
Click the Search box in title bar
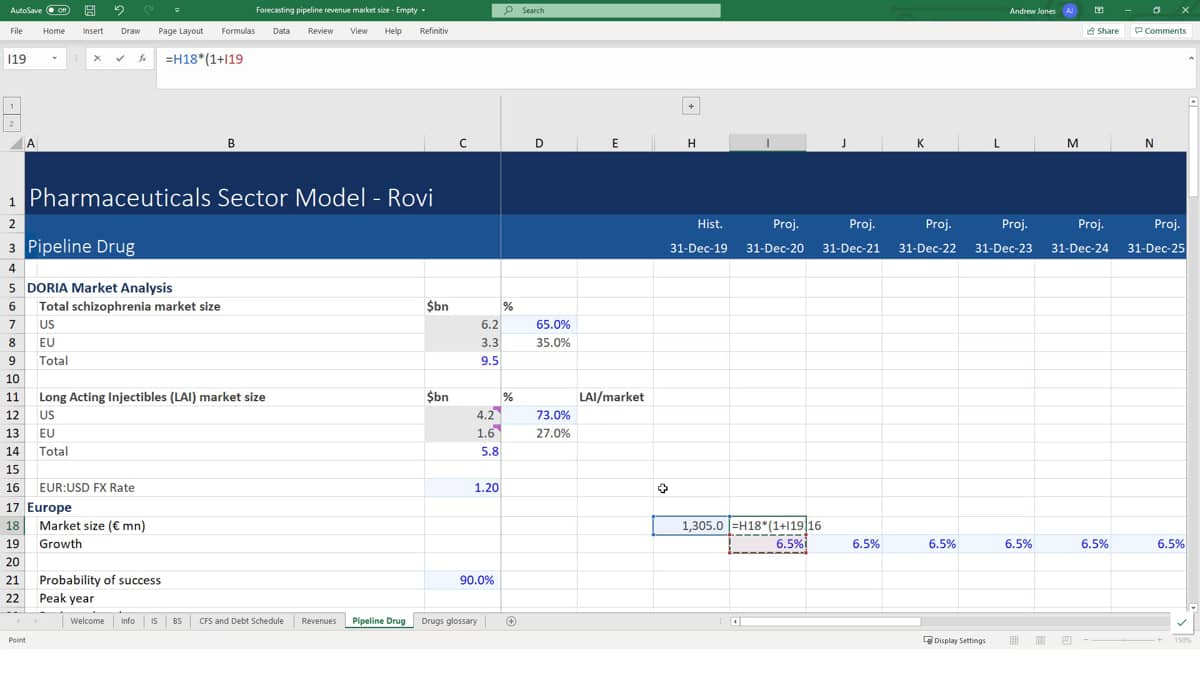point(606,10)
